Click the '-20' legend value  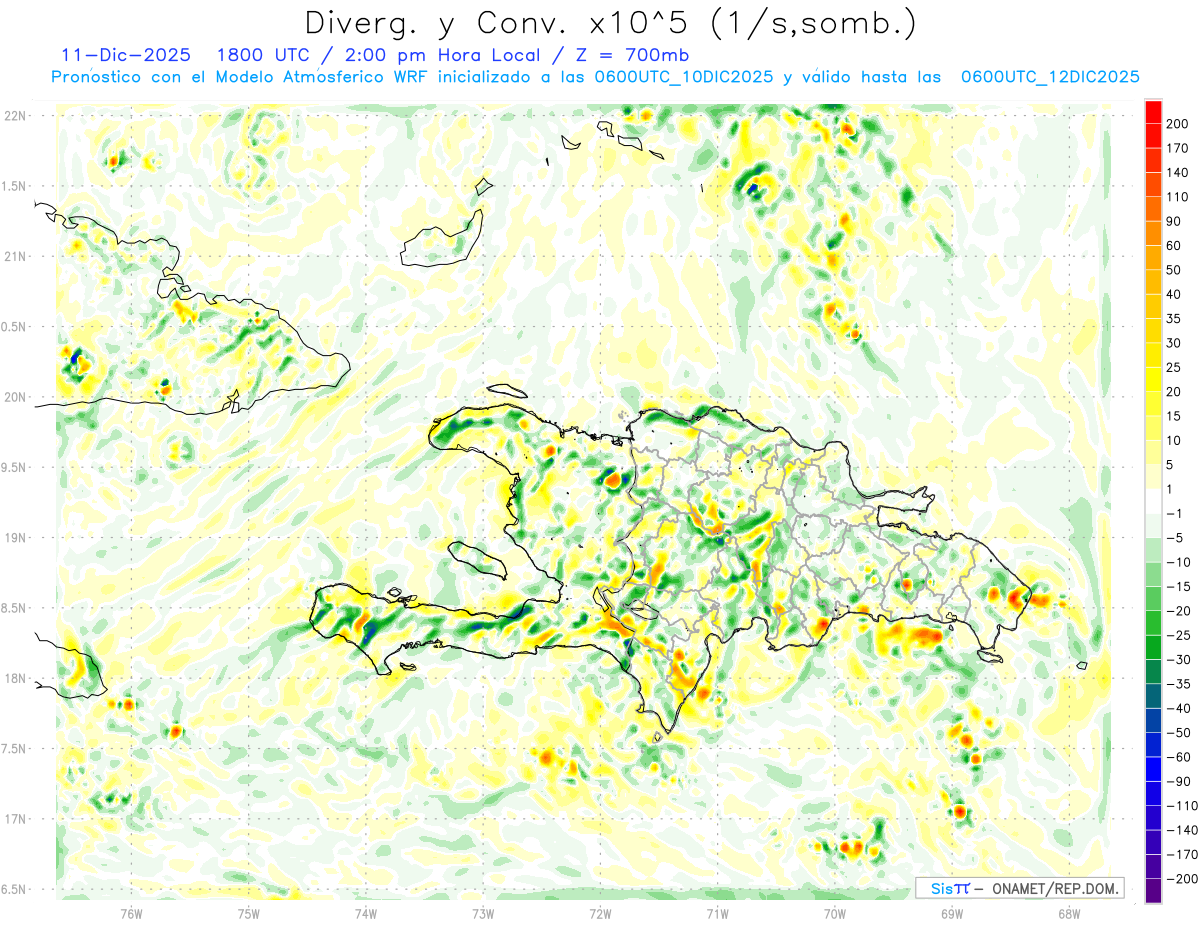1178,612
